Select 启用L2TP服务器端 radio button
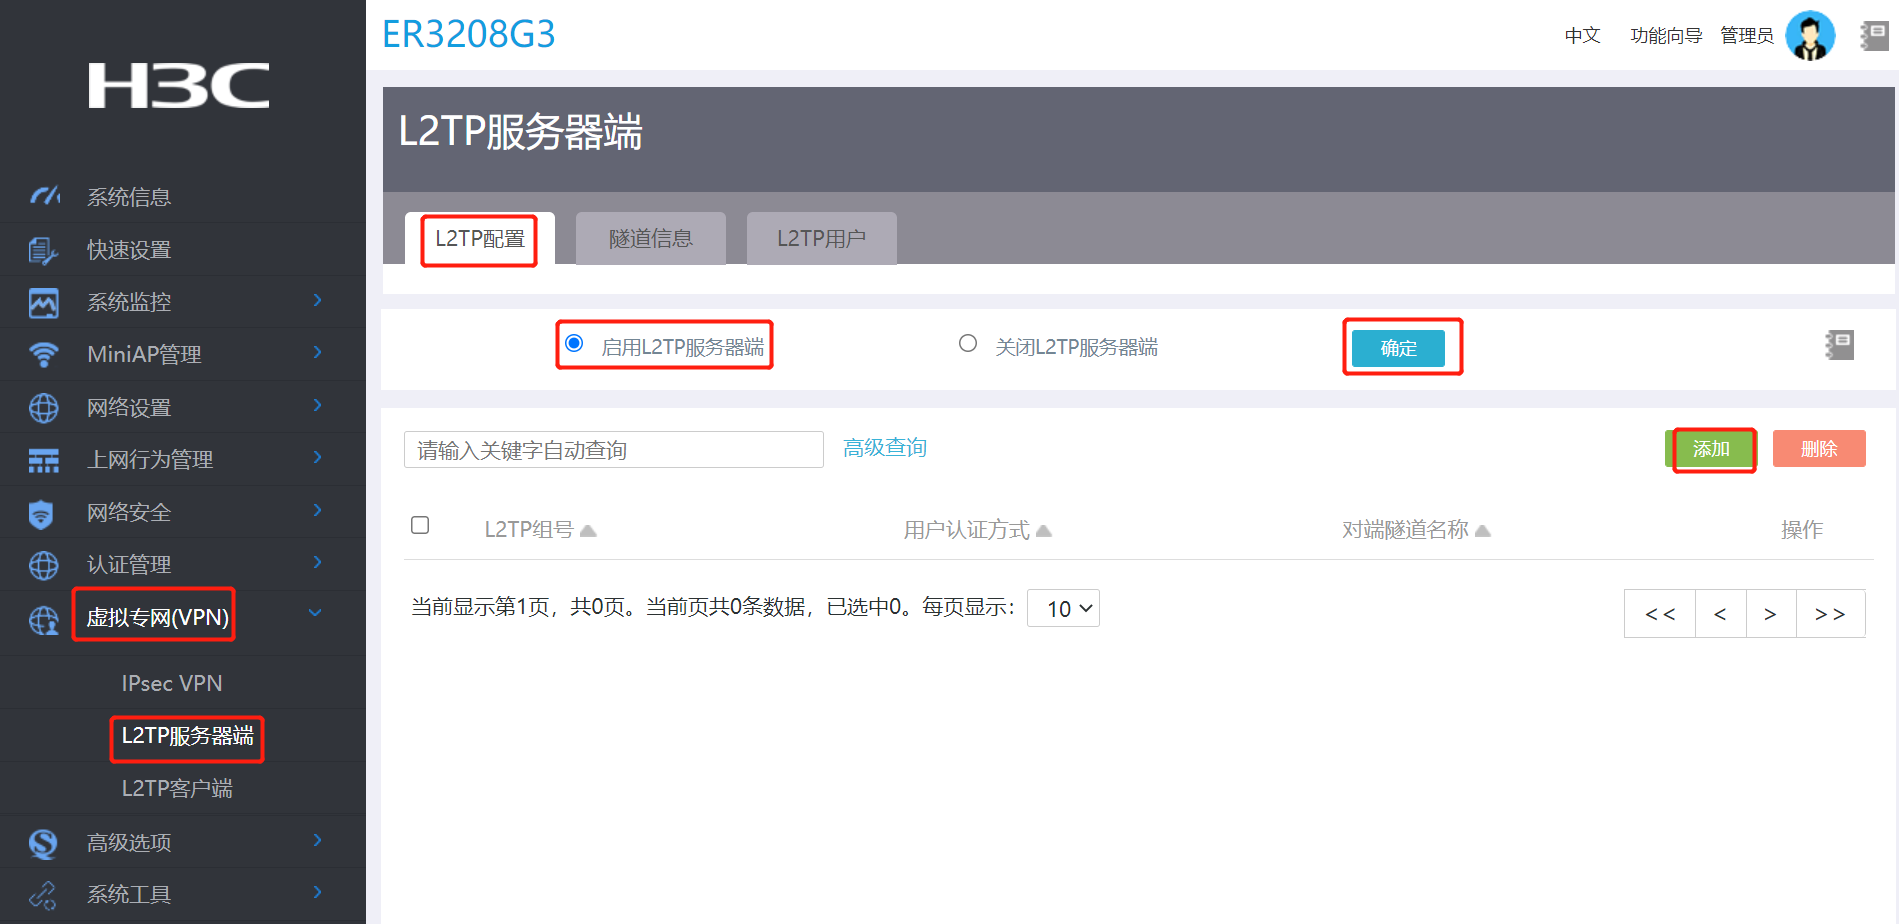This screenshot has width=1899, height=924. click(x=574, y=343)
